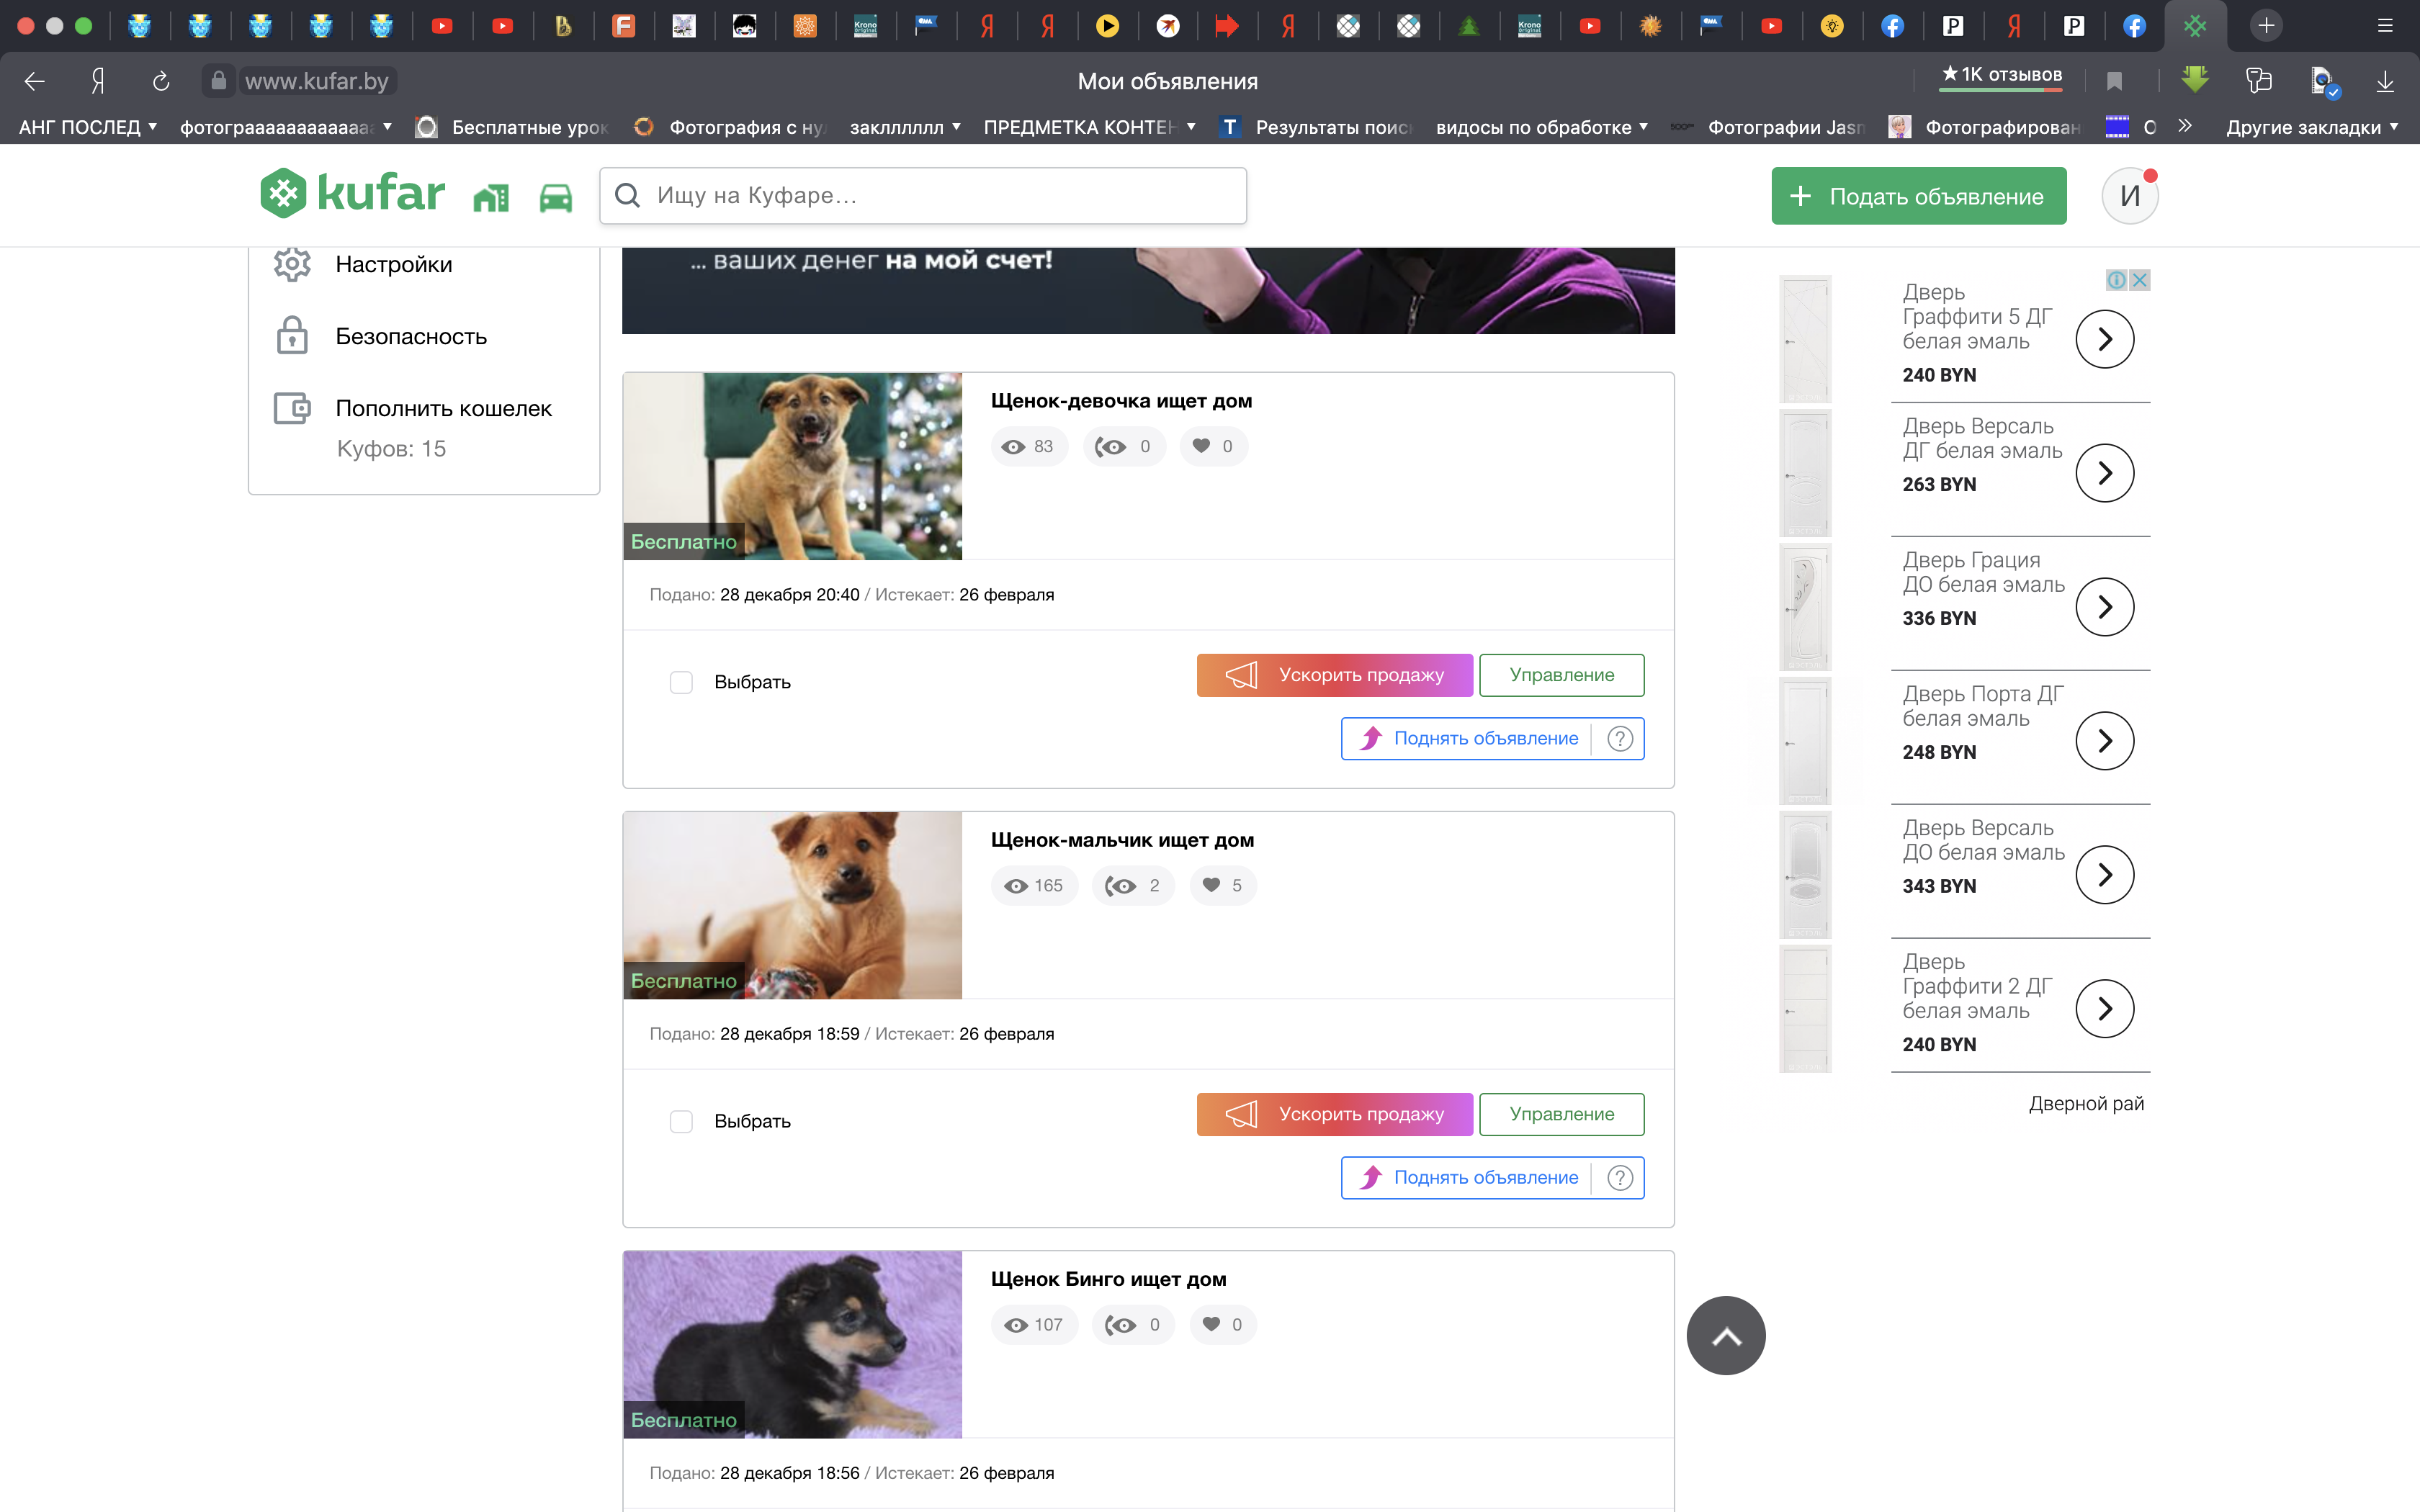Image resolution: width=2420 pixels, height=1512 pixels.
Task: Click the scroll-to-top round arrow button
Action: tap(1725, 1335)
